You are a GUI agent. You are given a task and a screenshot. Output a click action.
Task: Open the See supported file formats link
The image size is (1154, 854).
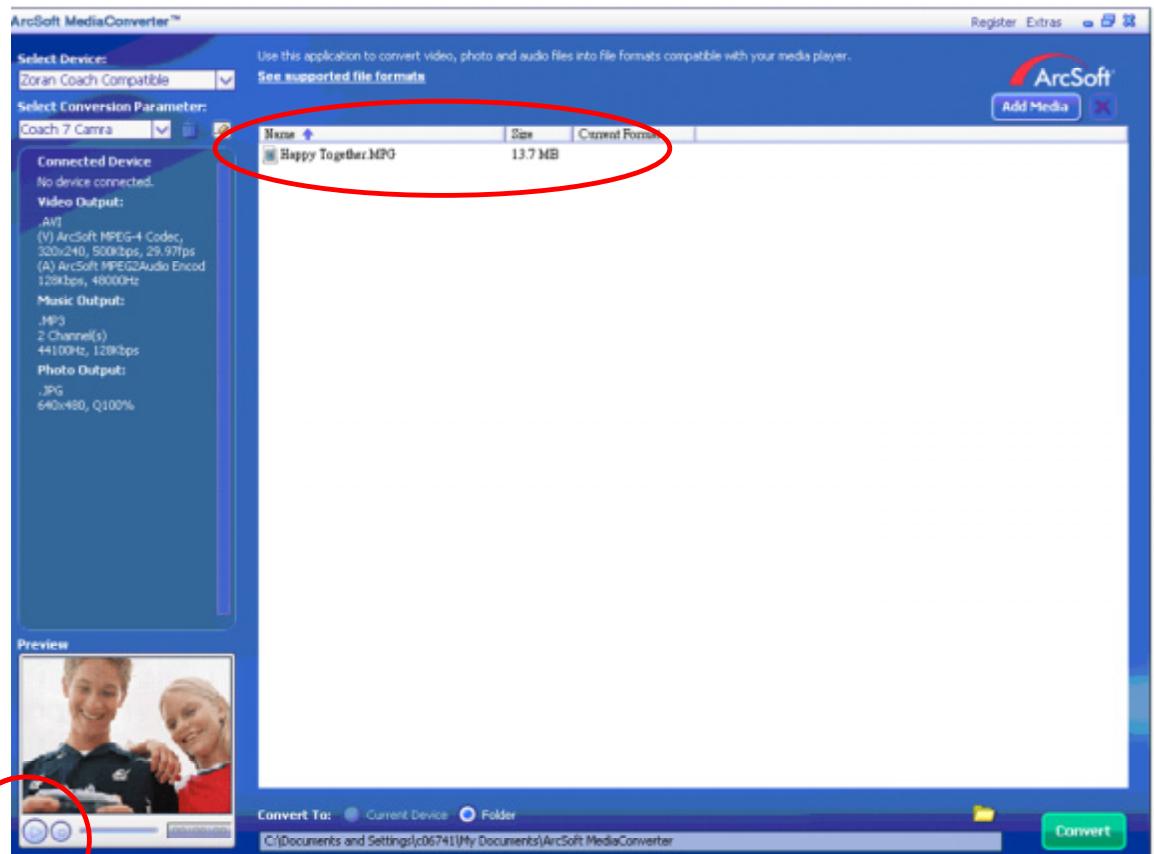pos(341,77)
